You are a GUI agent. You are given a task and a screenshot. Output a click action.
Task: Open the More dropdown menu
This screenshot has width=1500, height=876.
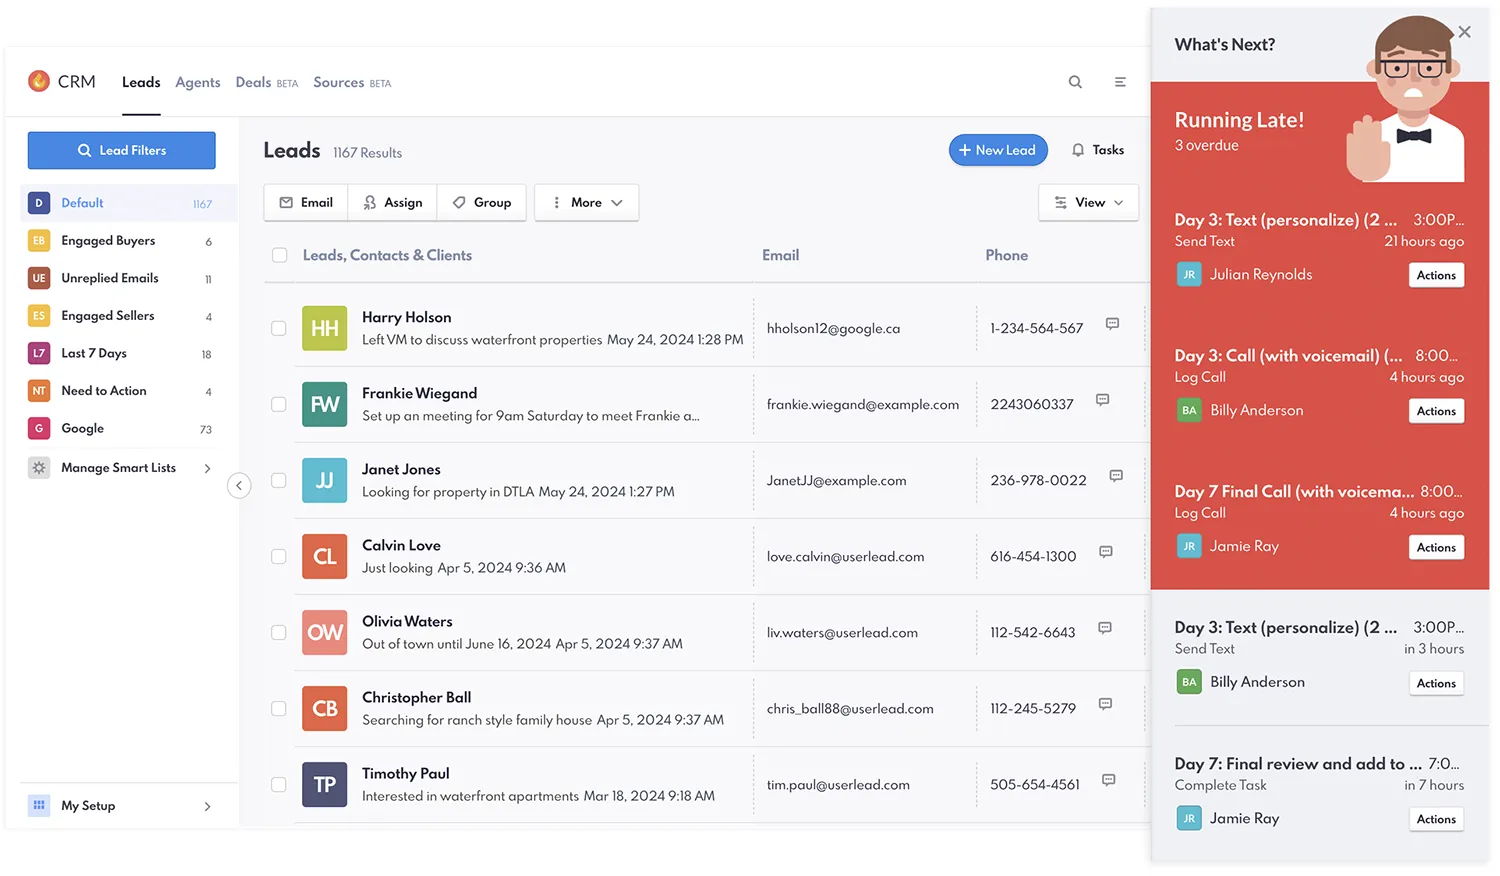pos(586,203)
